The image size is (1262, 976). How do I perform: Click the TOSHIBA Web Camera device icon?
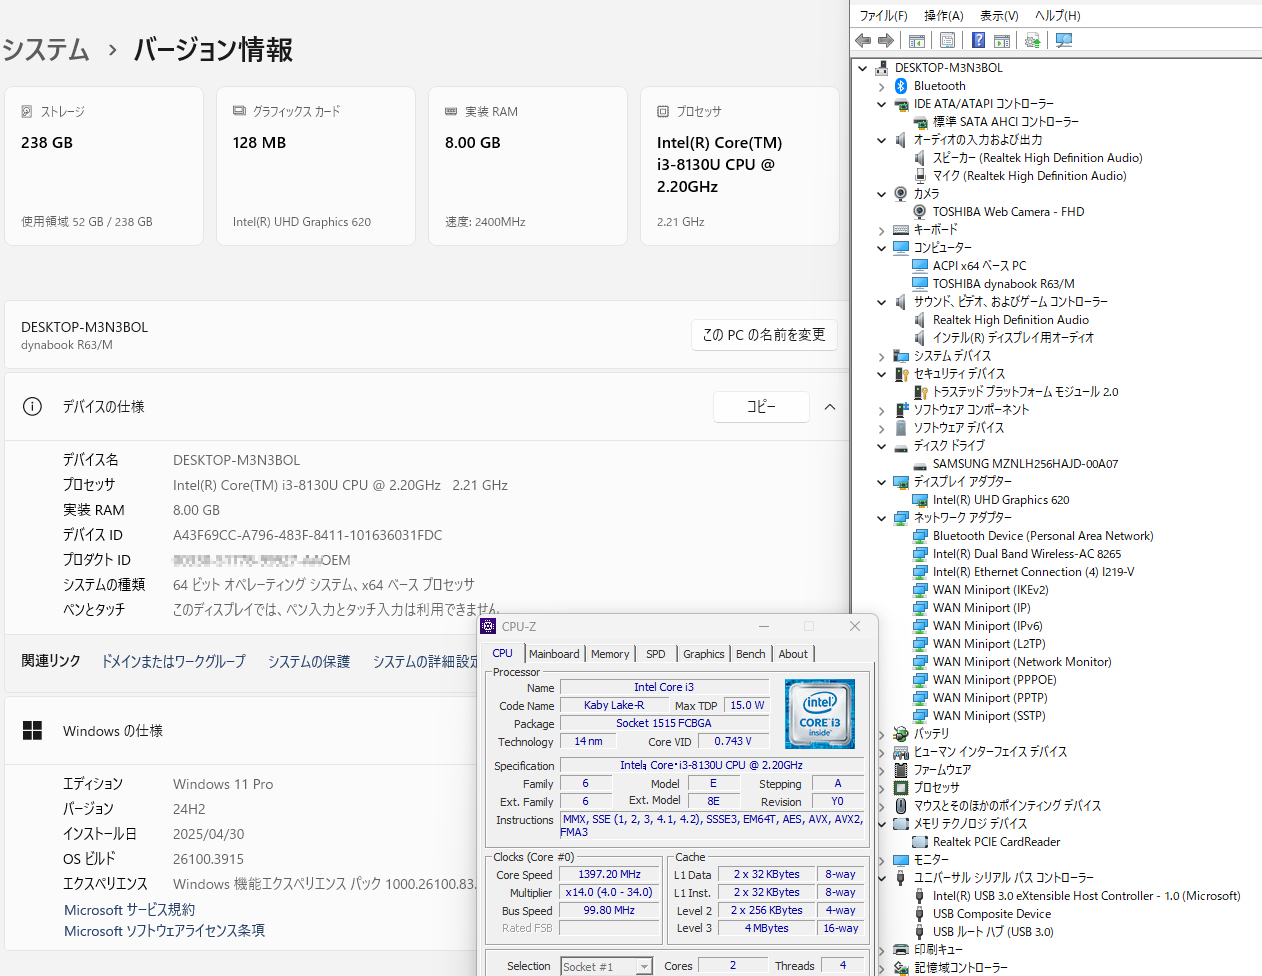click(920, 212)
